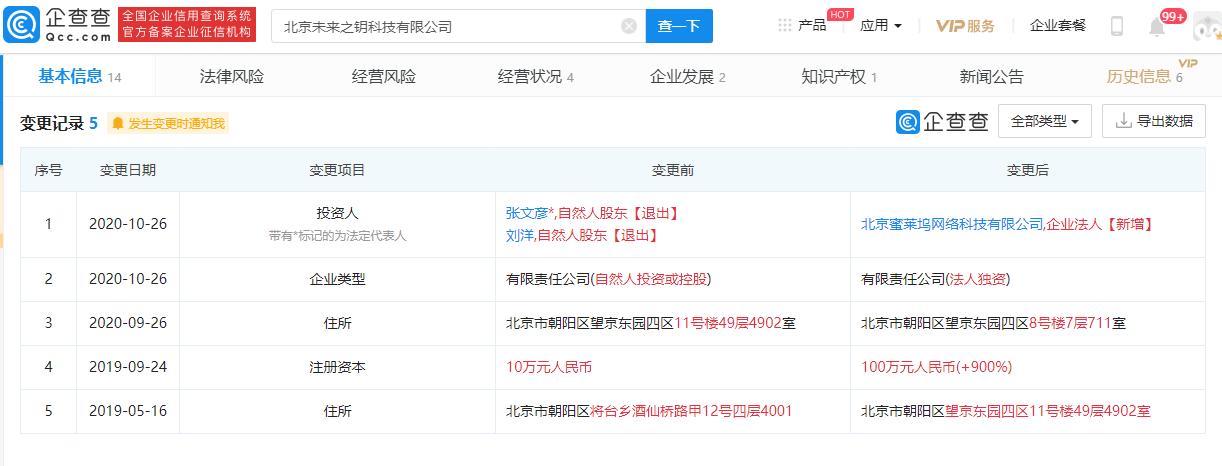1222x466 pixels.
Task: Open the 全部类型 filter dropdown
Action: click(x=1044, y=121)
